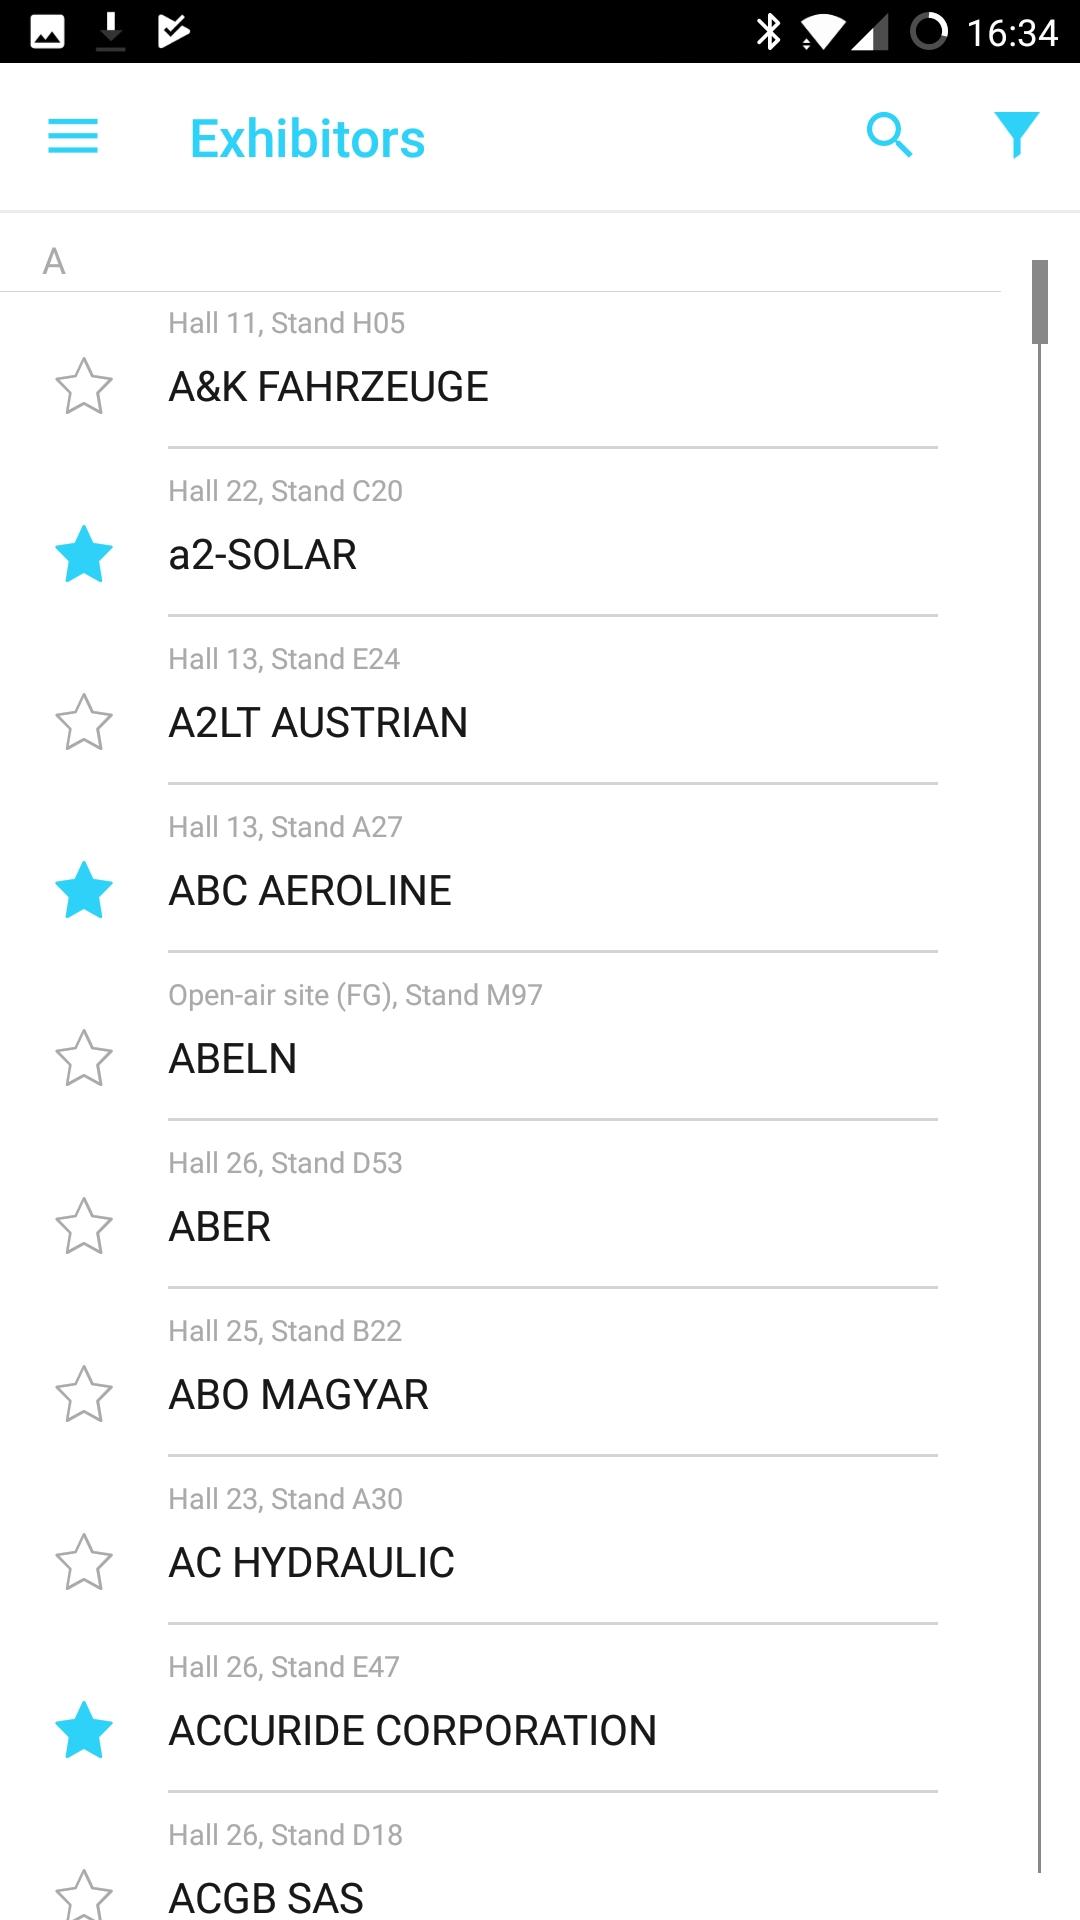
Task: Tap the download notification icon
Action: pos(111,32)
